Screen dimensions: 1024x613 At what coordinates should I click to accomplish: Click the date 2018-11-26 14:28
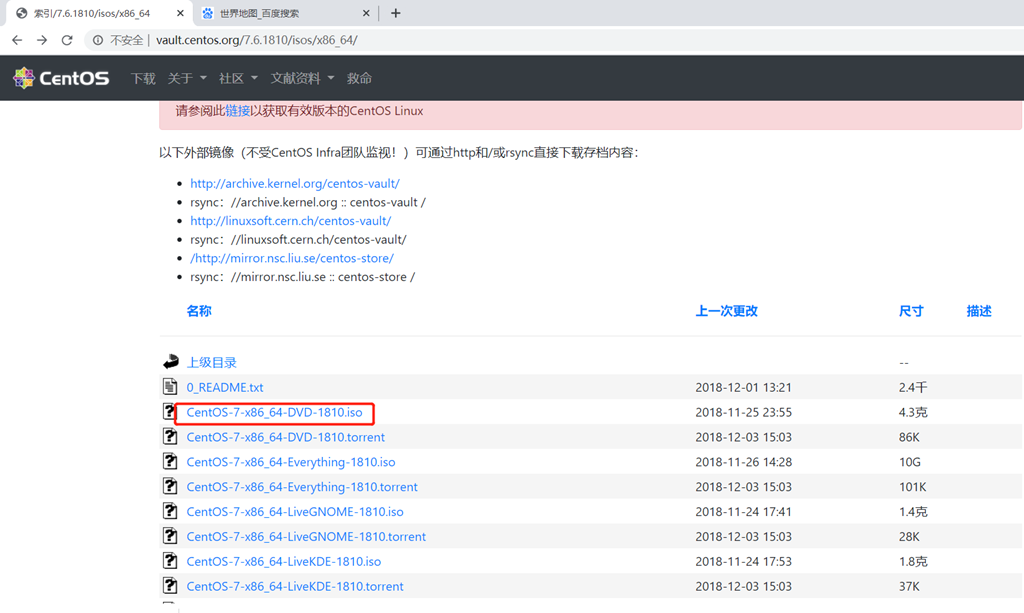pyautogui.click(x=743, y=462)
